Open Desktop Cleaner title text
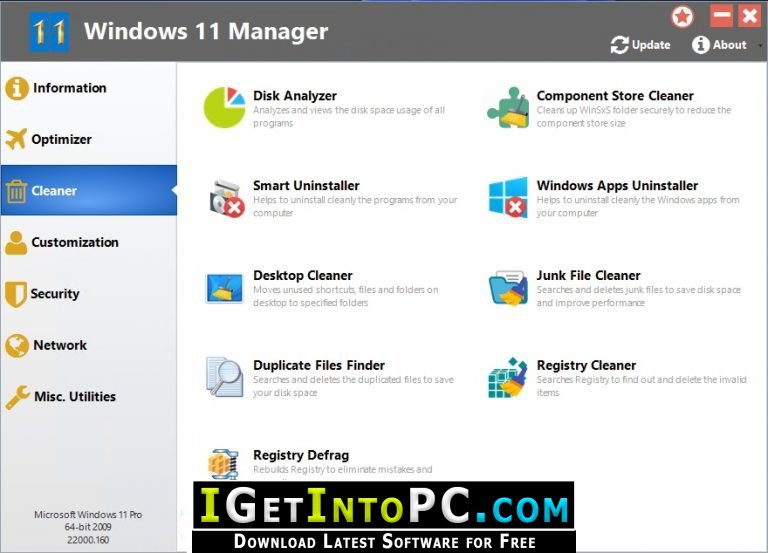Image resolution: width=768 pixels, height=553 pixels. click(303, 275)
